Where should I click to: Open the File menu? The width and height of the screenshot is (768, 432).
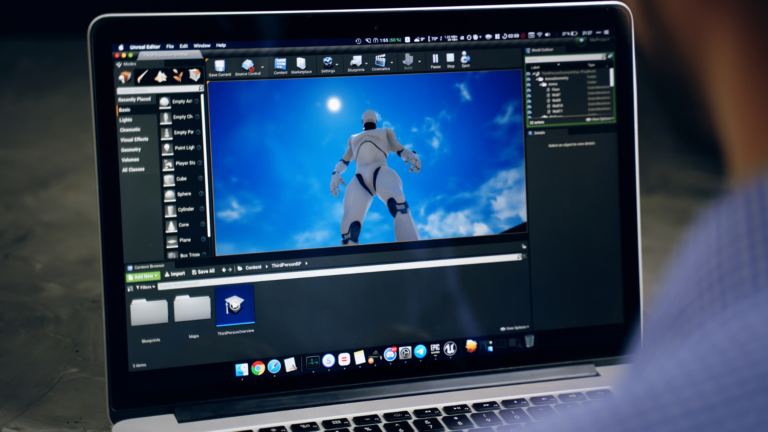point(170,47)
